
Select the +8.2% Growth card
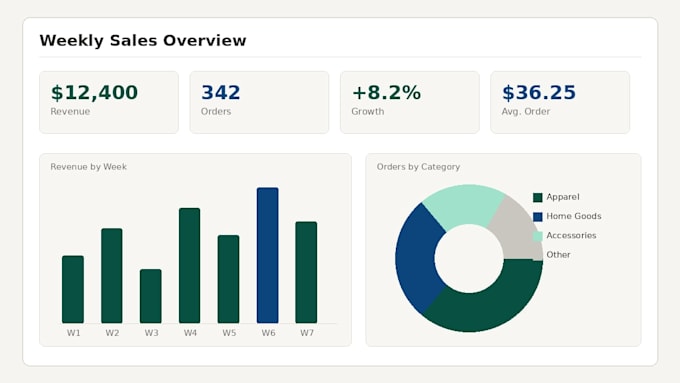[410, 102]
